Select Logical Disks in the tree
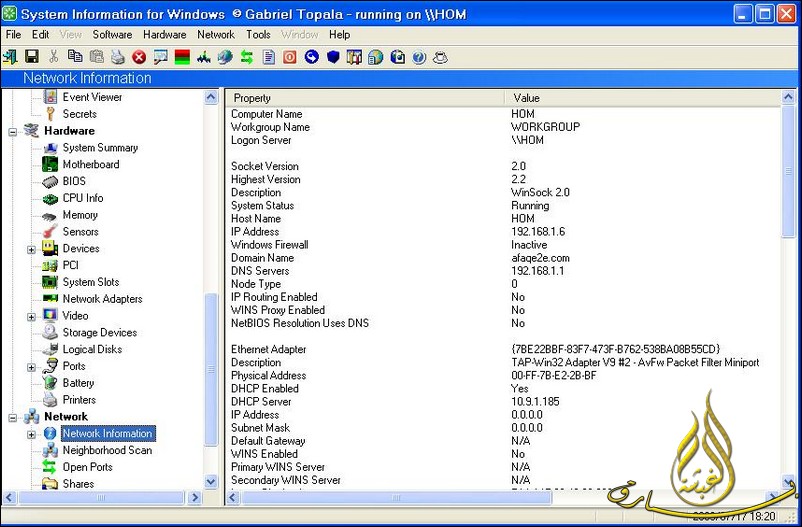The width and height of the screenshot is (802, 527). (92, 349)
